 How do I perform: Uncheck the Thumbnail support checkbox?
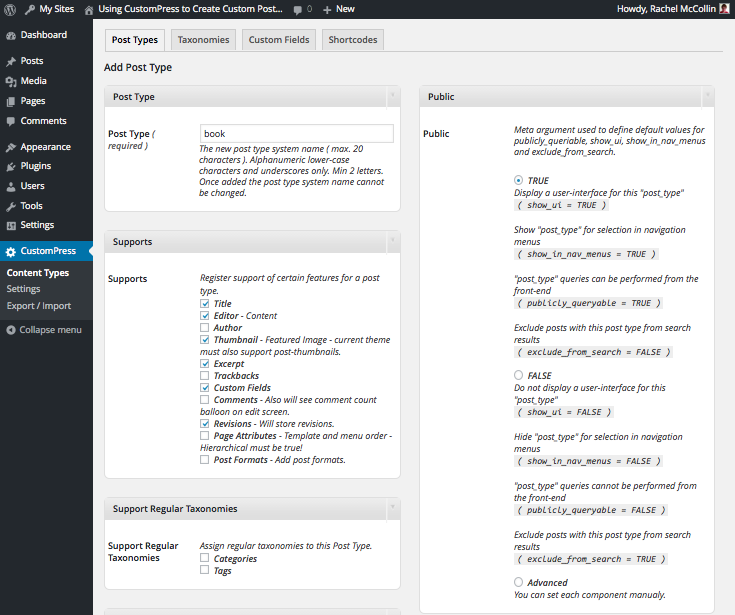click(x=205, y=340)
